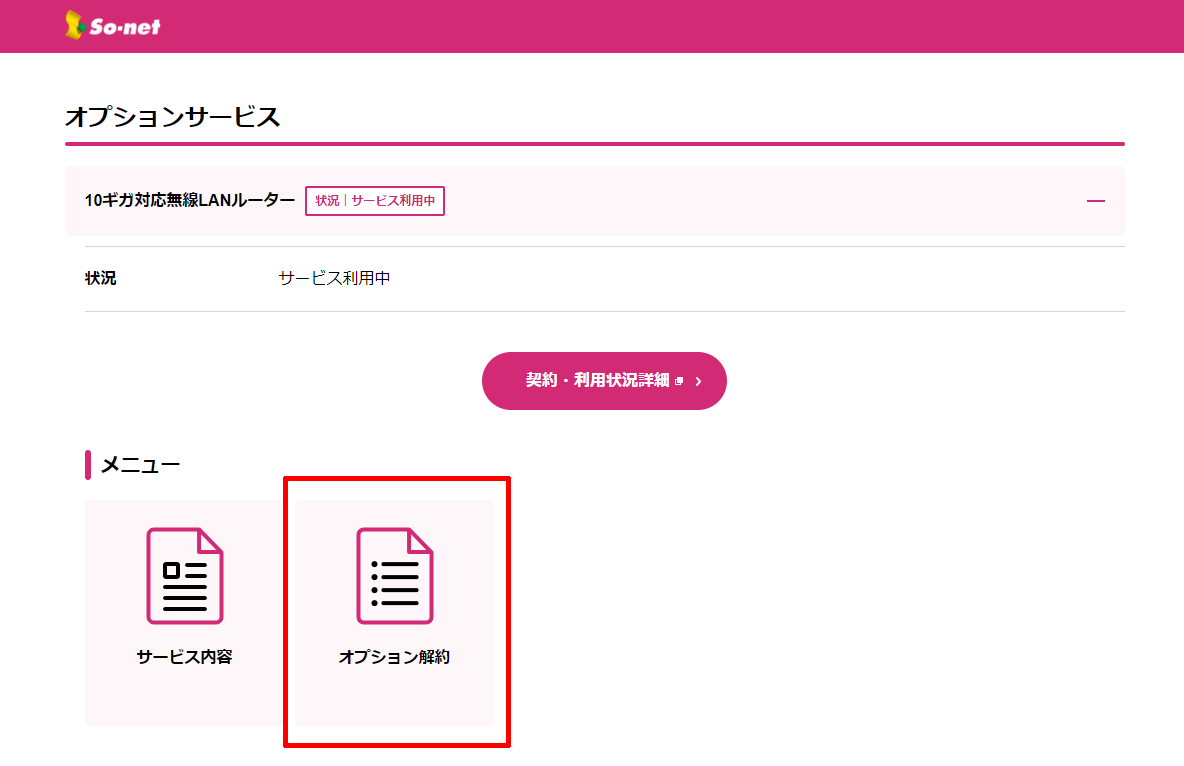Click the external link icon in 契約・利用状況詳細
The image size is (1184, 766).
679,381
